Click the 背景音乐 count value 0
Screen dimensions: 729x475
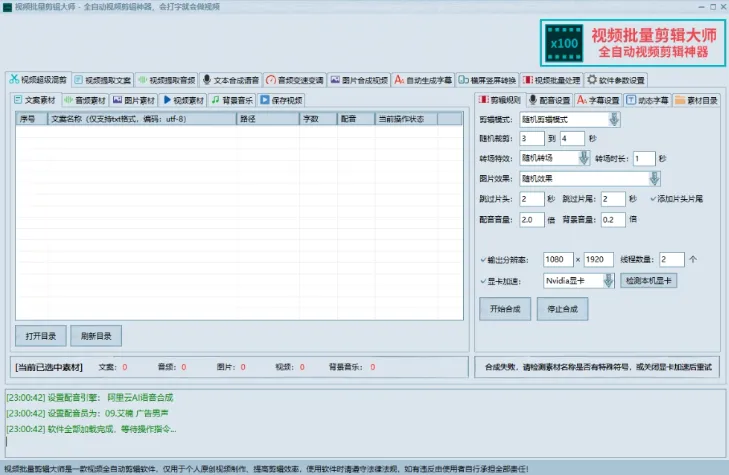[373, 367]
